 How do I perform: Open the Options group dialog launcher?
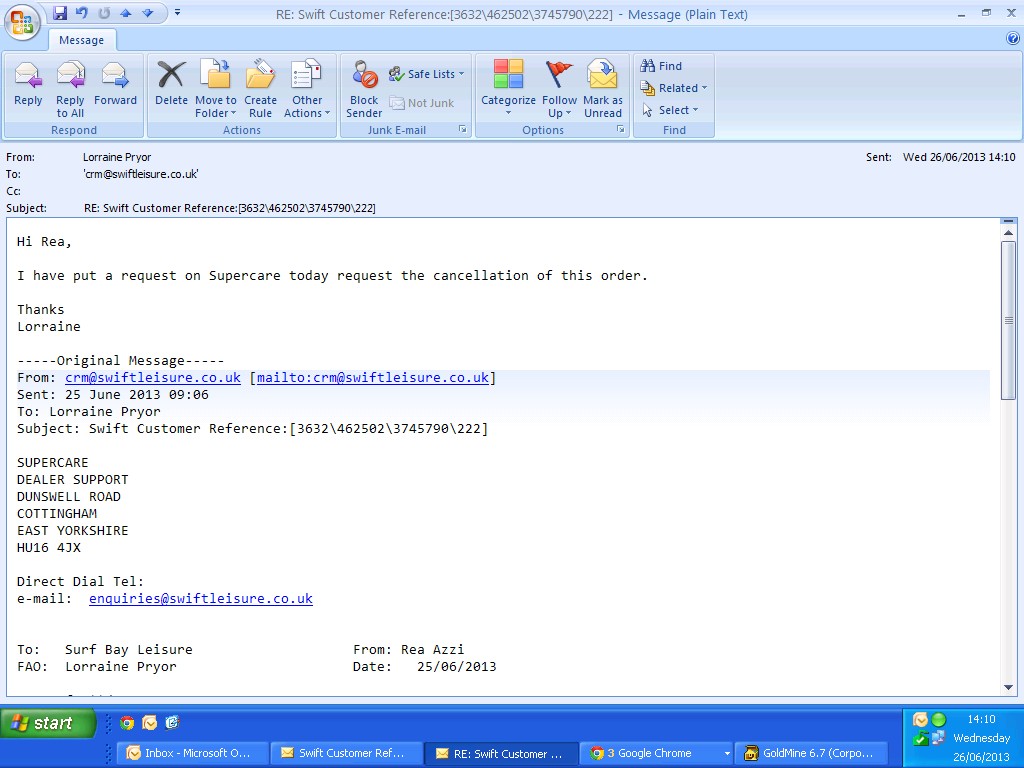(620, 129)
